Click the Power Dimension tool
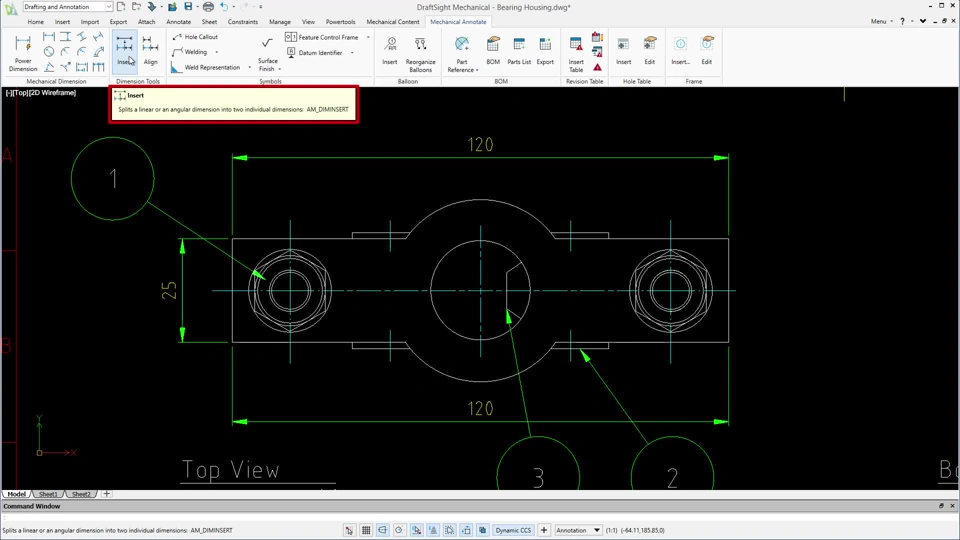The width and height of the screenshot is (960, 540). point(23,53)
